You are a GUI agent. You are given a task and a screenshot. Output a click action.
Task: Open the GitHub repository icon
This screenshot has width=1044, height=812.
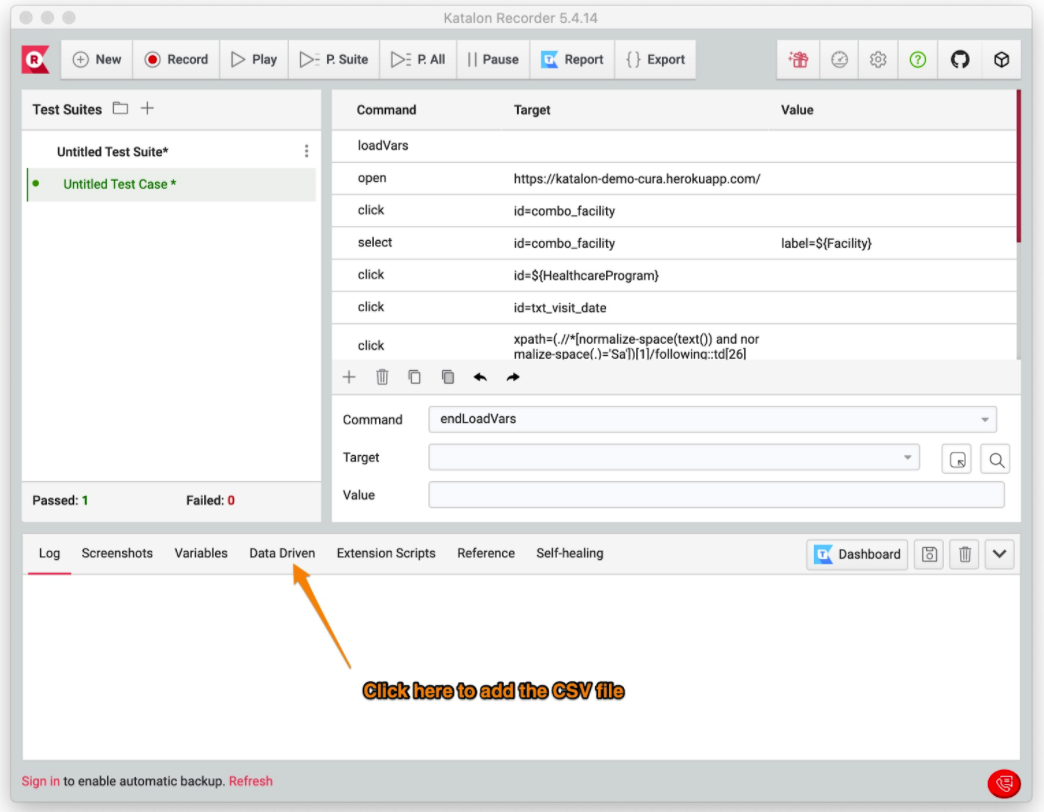point(960,59)
